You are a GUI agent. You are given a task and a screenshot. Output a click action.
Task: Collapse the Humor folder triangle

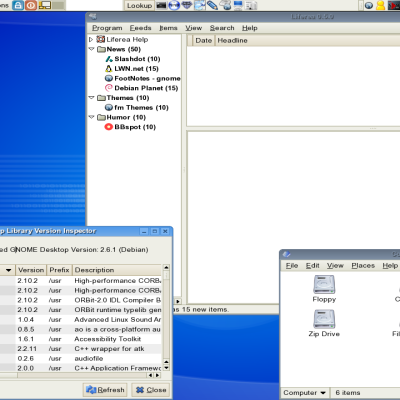point(92,117)
